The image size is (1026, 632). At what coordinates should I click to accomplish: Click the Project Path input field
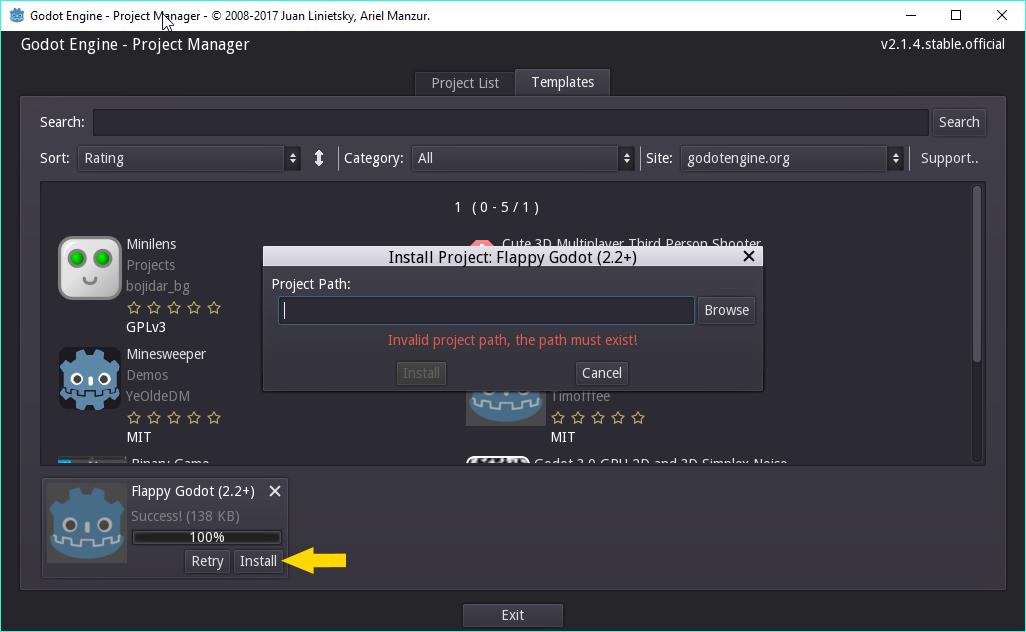tap(486, 310)
